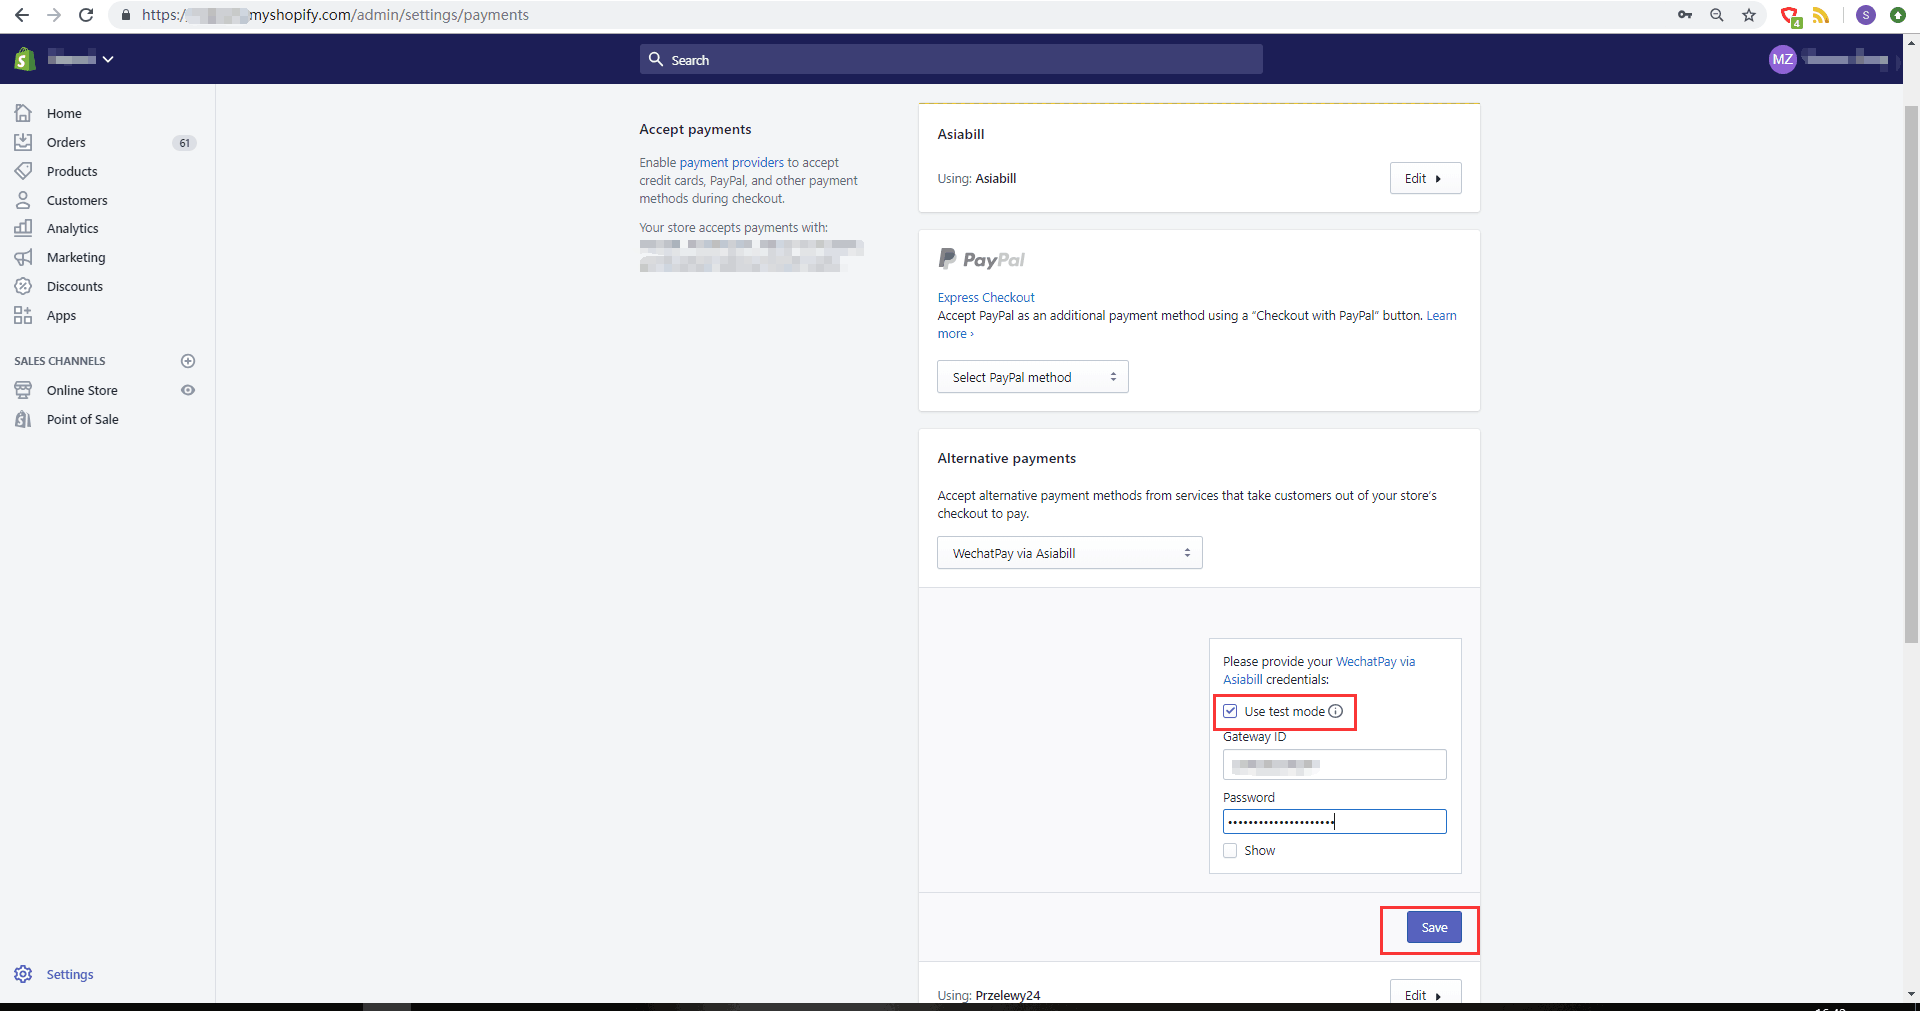This screenshot has height=1011, width=1920.
Task: Click the vertical page scrollbar
Action: (x=1911, y=375)
